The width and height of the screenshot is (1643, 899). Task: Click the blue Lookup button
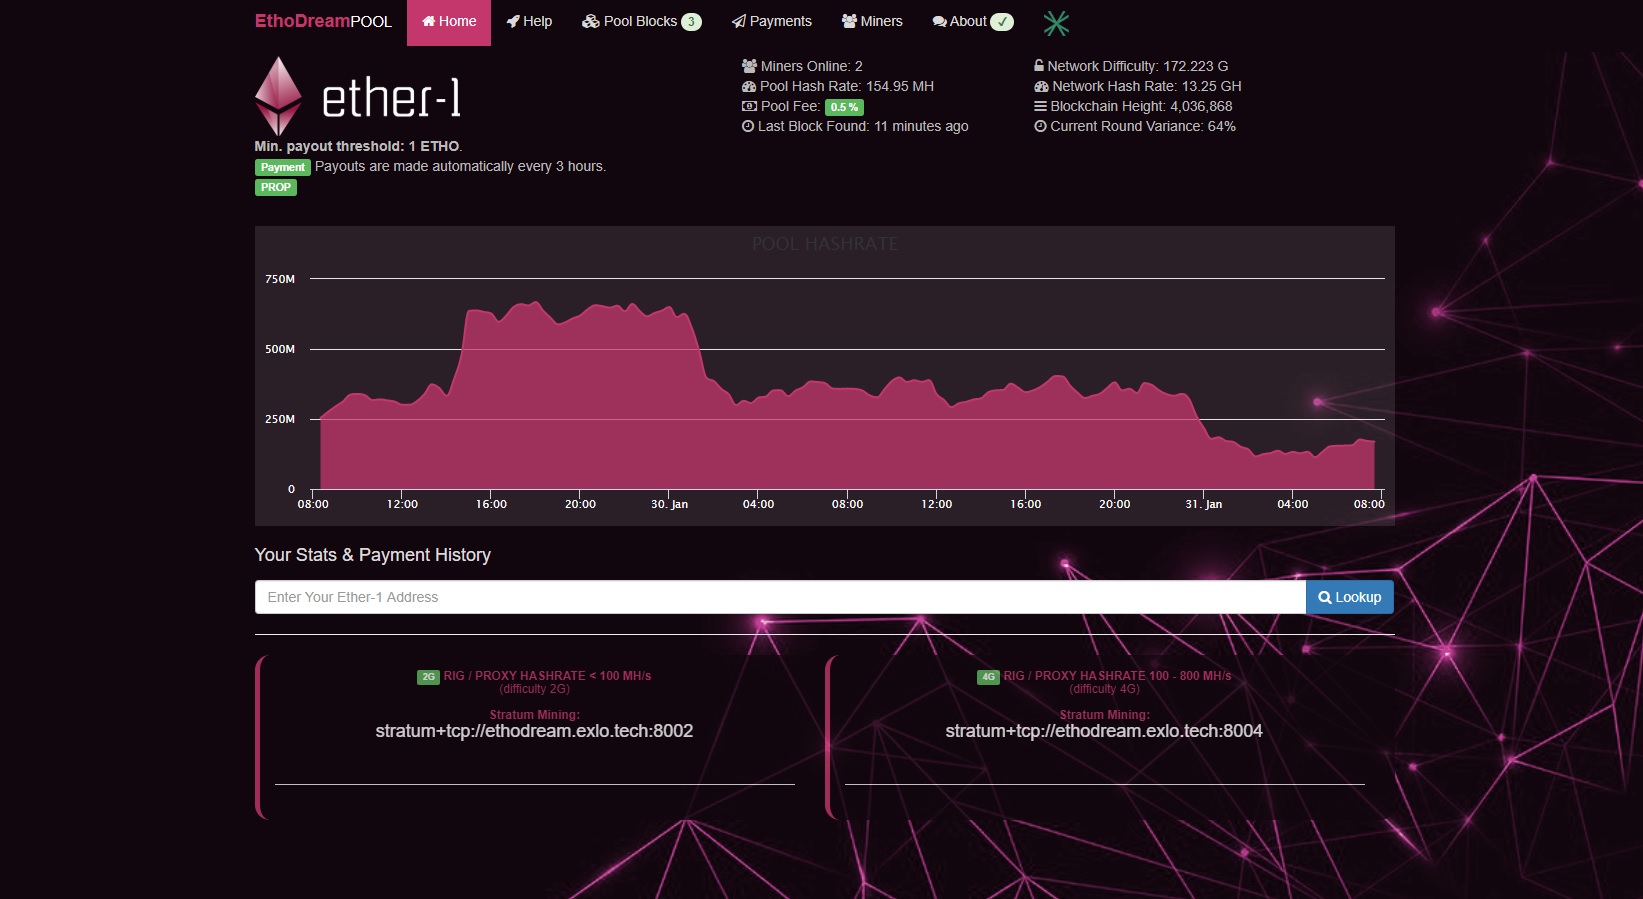coord(1350,597)
